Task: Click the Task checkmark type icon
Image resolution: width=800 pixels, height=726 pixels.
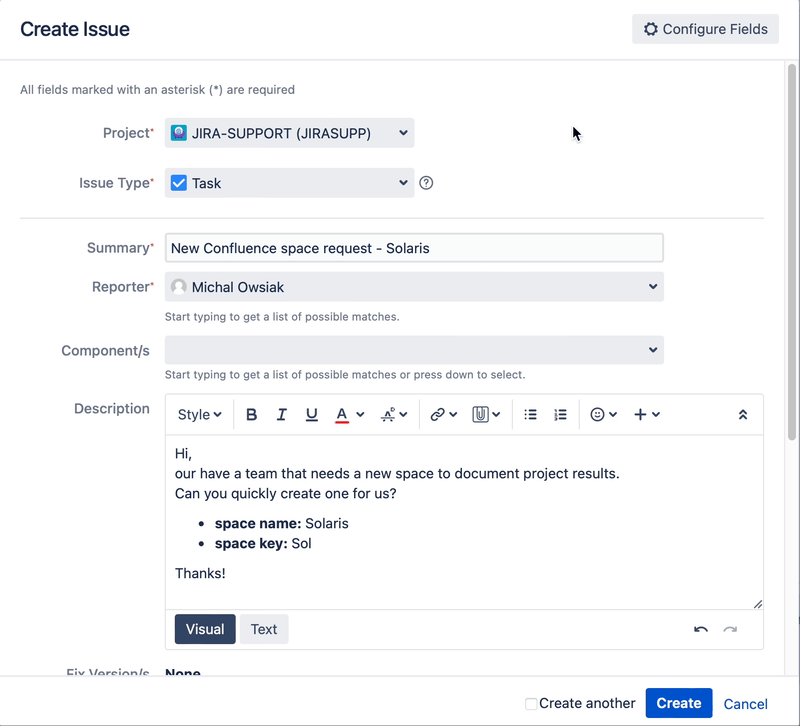Action: coord(179,183)
